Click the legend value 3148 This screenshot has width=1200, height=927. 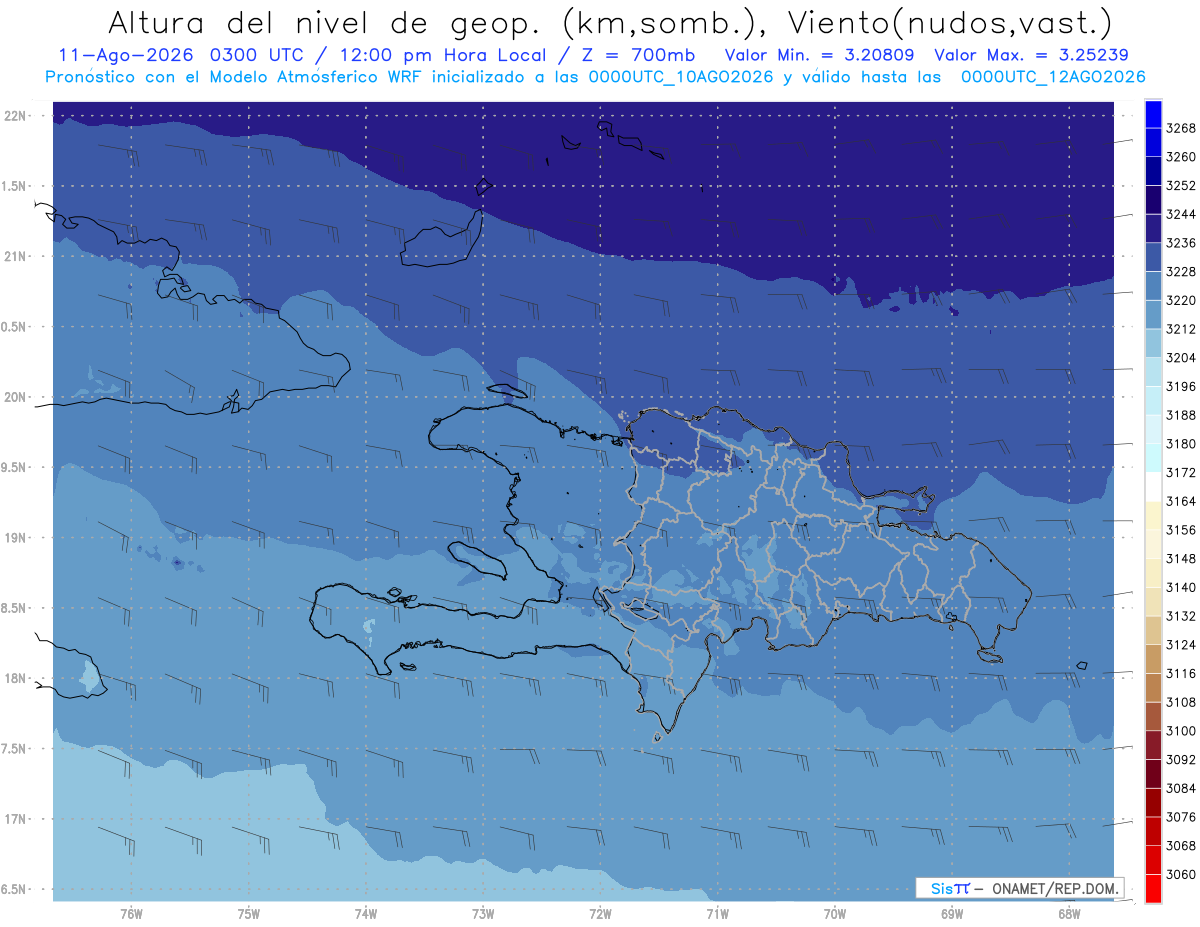click(1181, 558)
